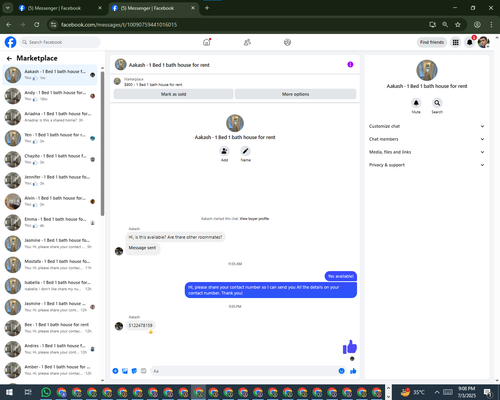
Task: Open the emoji picker in message box
Action: pos(341,371)
